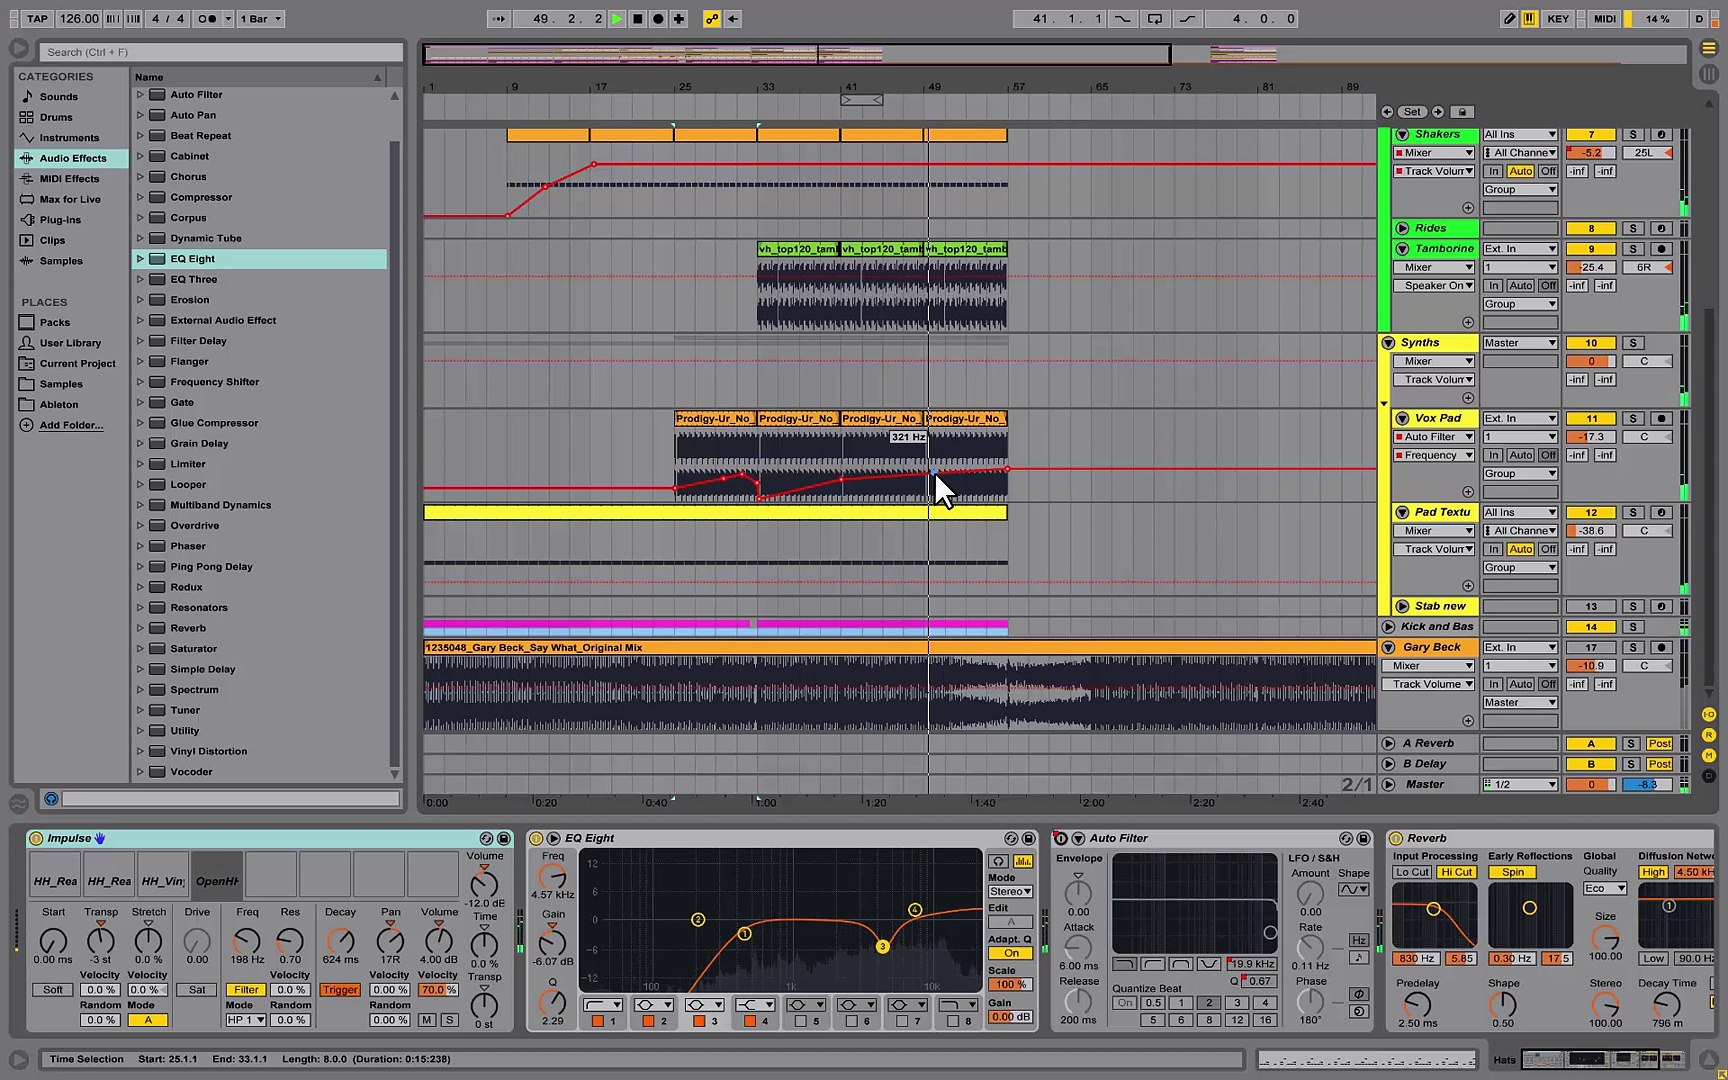Select the MIDI Effects category
This screenshot has width=1728, height=1080.
(69, 179)
